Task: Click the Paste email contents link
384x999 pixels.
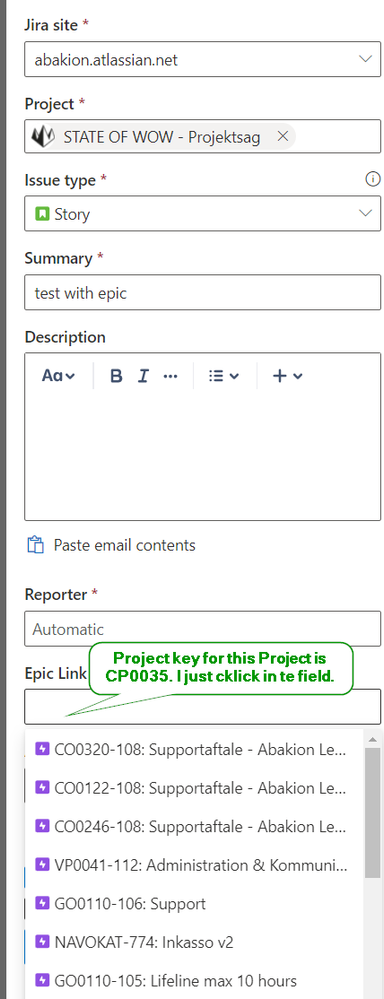Action: tap(124, 545)
